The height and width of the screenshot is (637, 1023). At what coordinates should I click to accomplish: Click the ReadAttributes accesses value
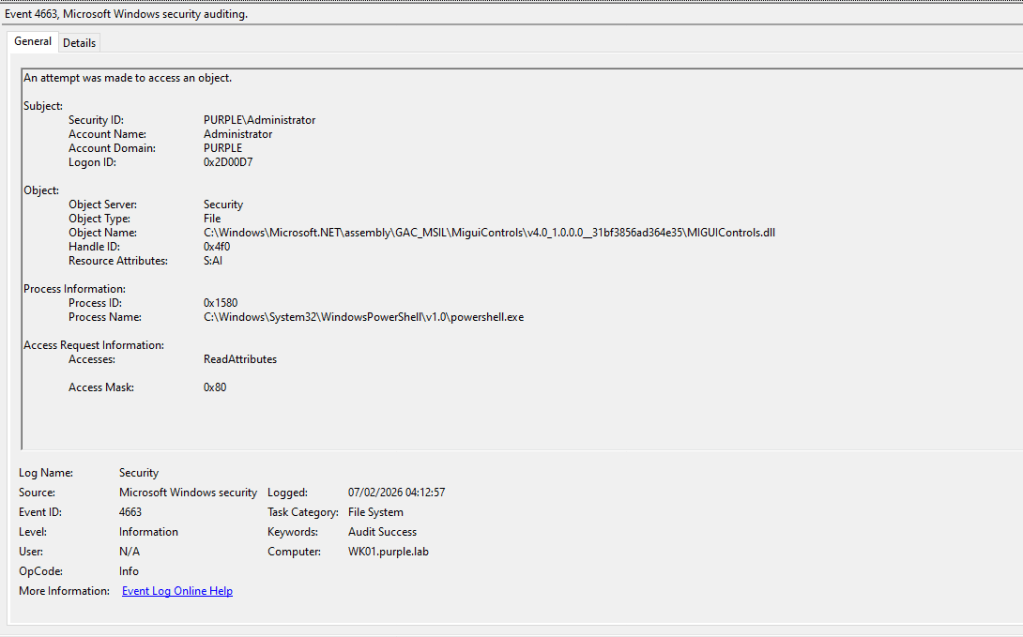click(x=240, y=359)
